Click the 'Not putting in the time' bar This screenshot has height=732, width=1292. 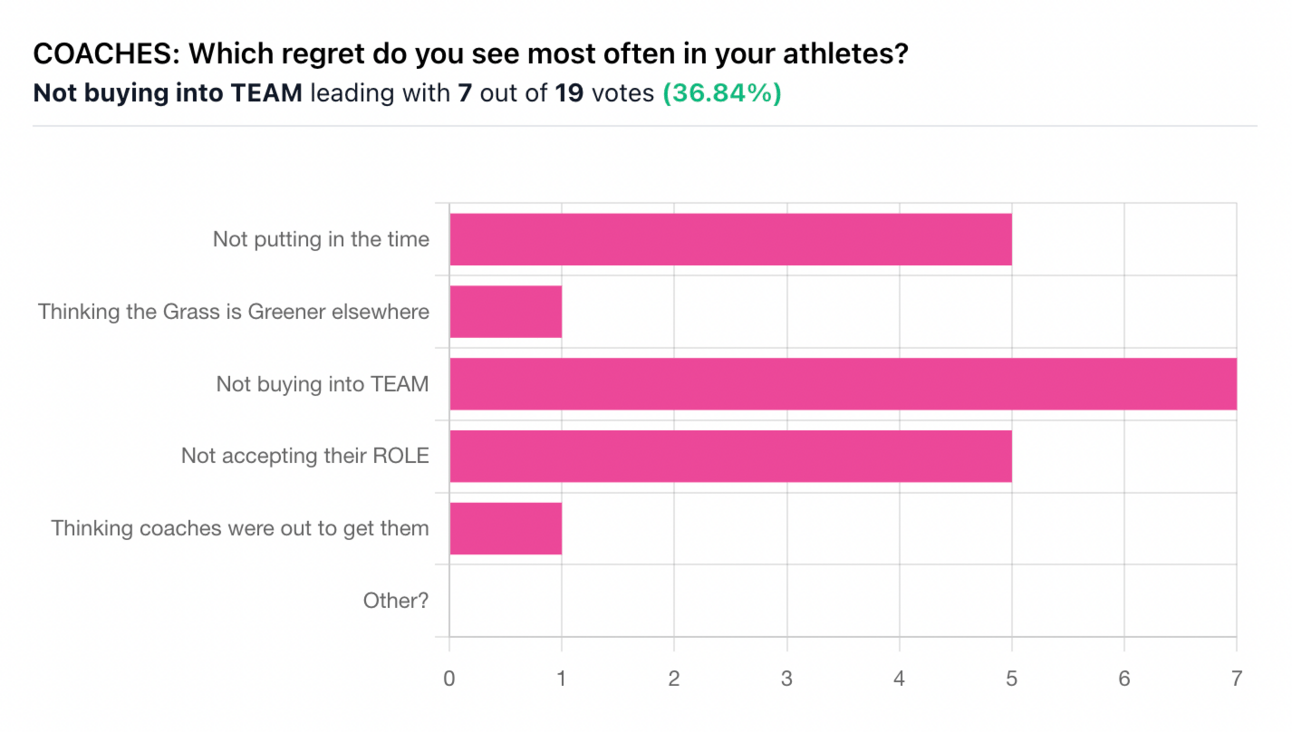tap(730, 240)
